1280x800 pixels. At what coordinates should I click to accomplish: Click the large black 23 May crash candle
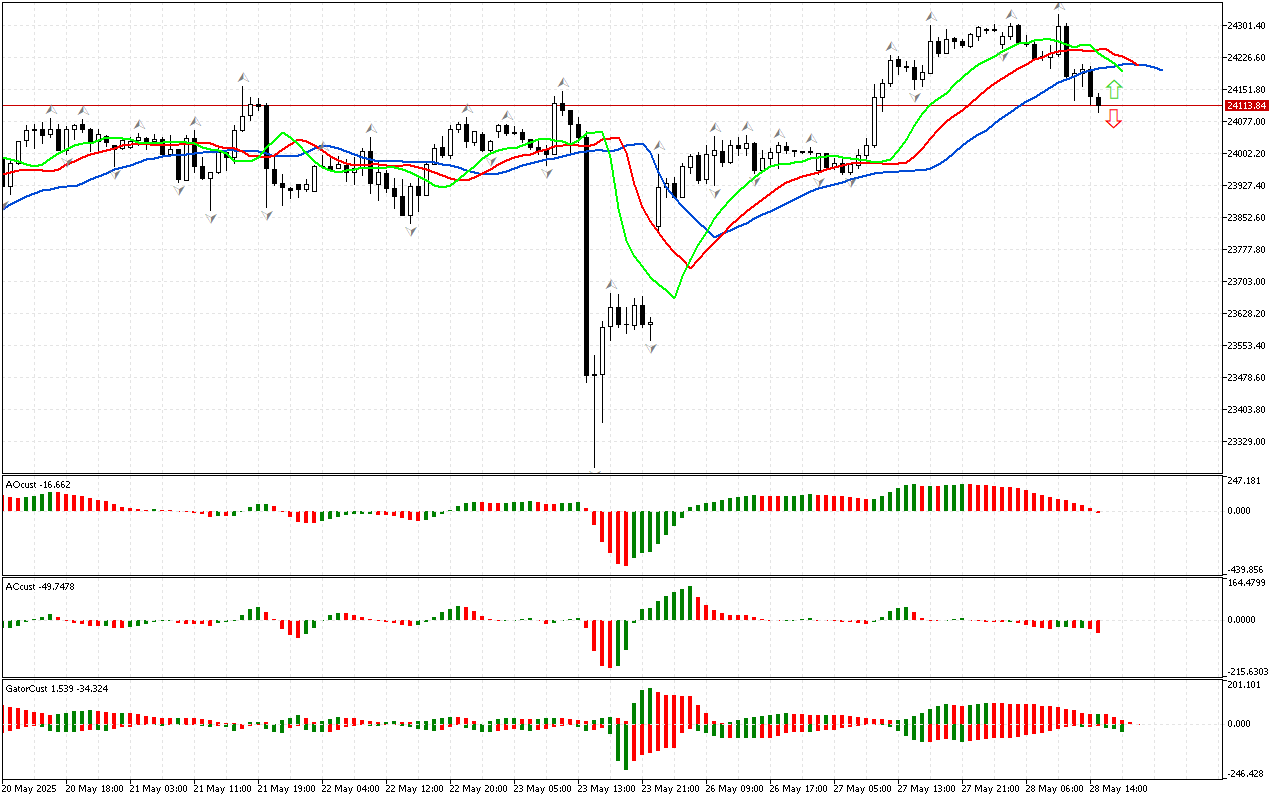(586, 255)
